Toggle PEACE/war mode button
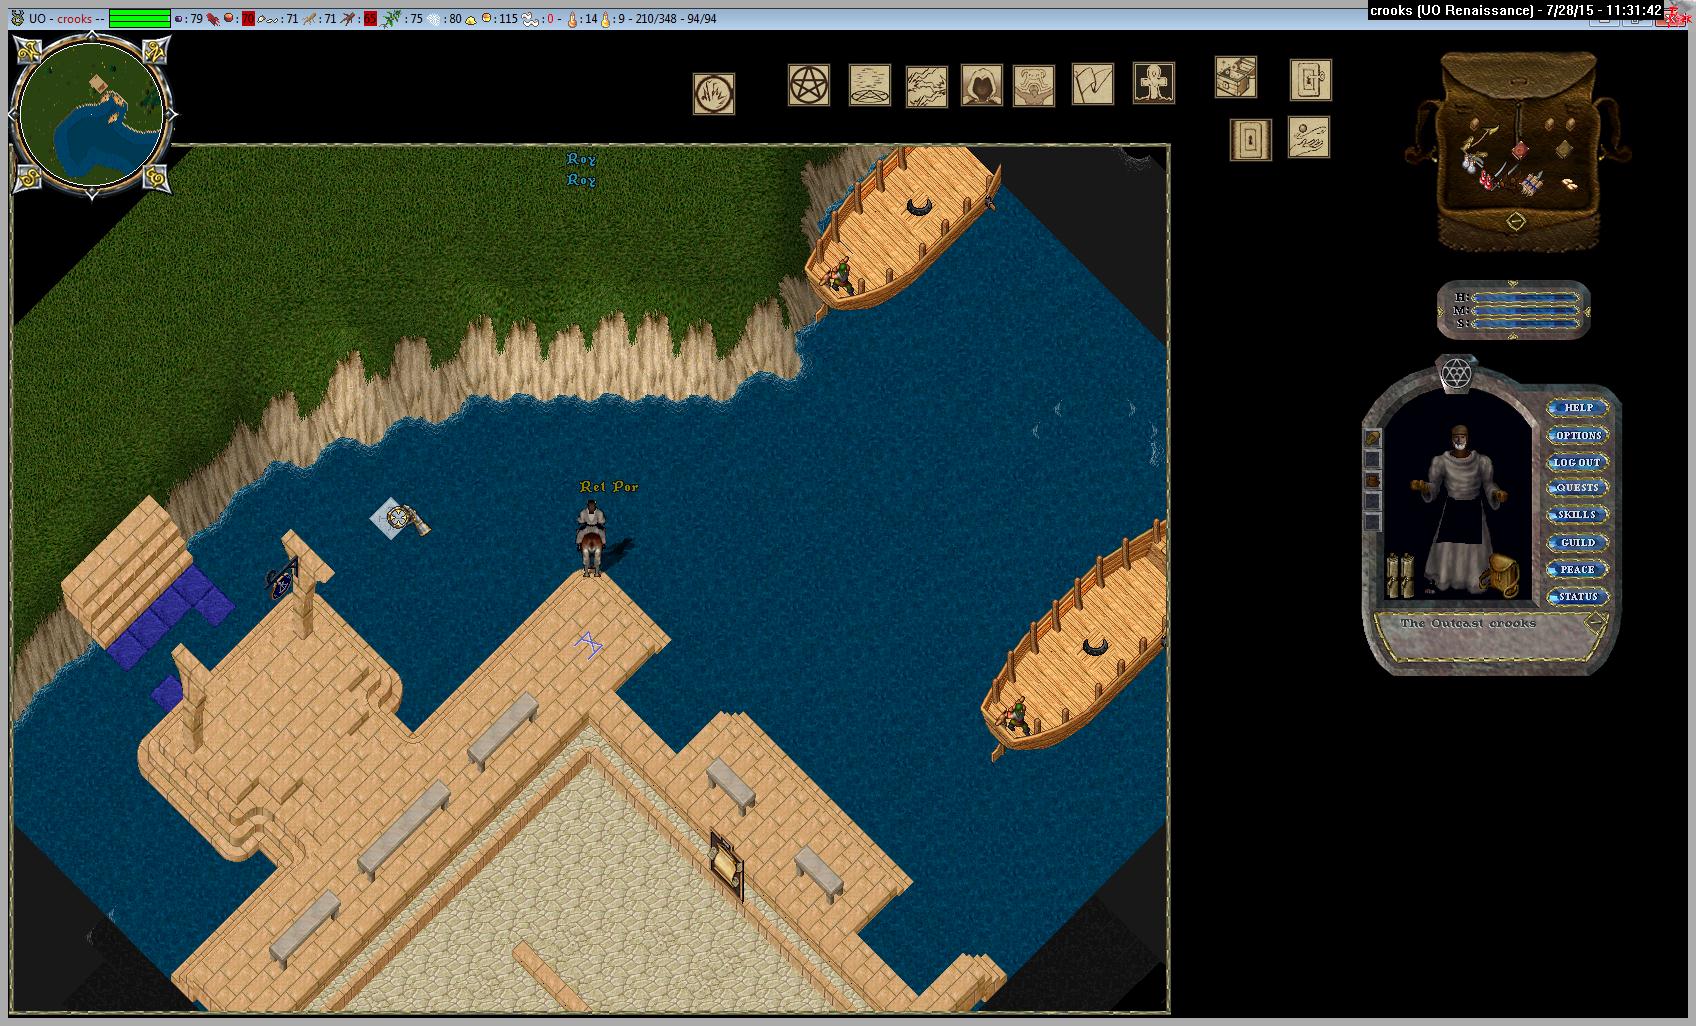 [x=1578, y=569]
